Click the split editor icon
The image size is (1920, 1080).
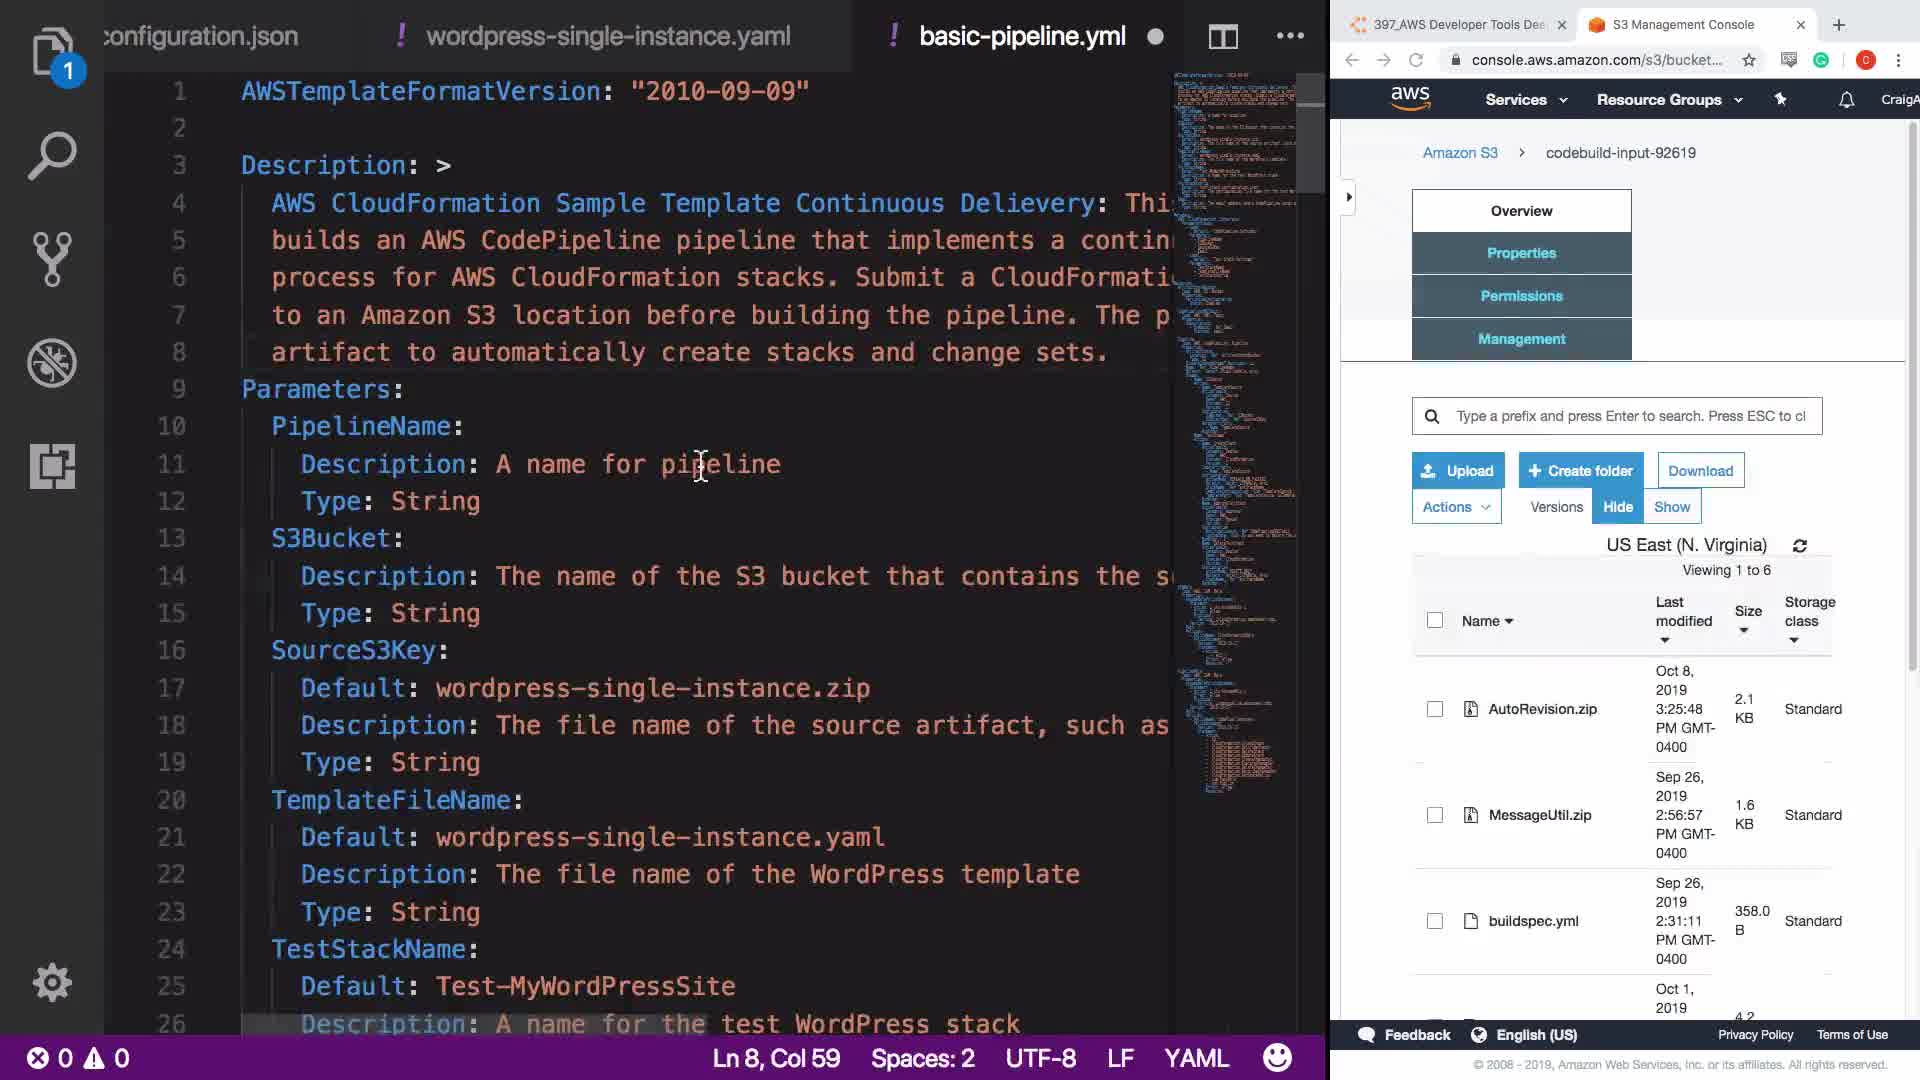click(x=1222, y=37)
